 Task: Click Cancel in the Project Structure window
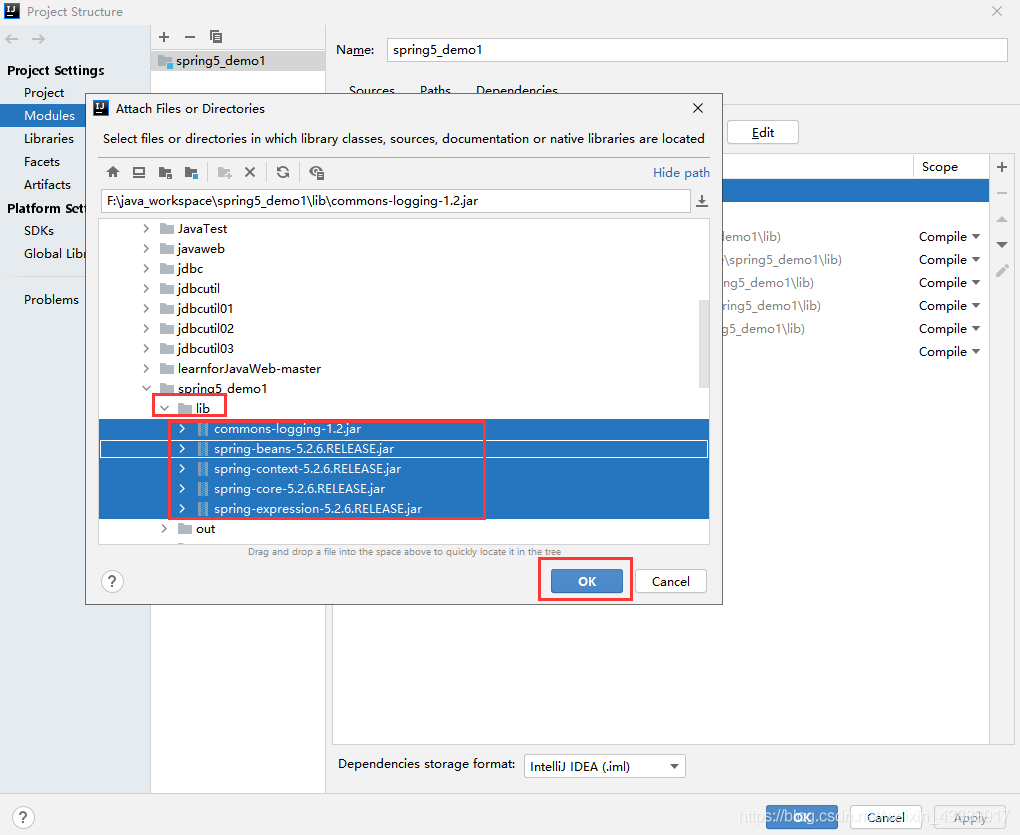(885, 817)
